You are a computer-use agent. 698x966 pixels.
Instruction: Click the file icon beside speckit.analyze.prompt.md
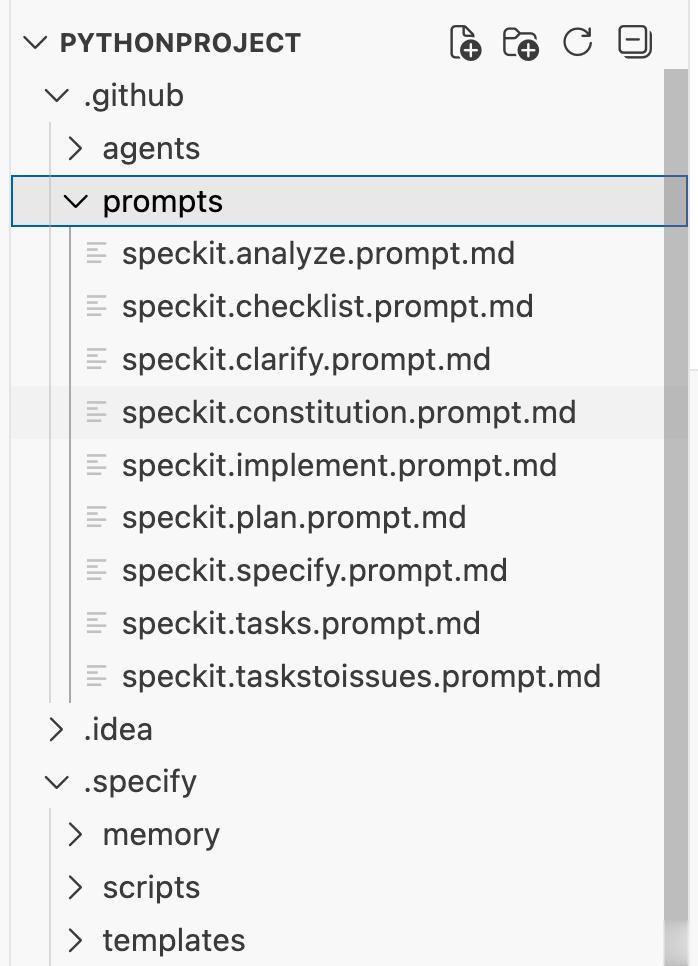[97, 254]
